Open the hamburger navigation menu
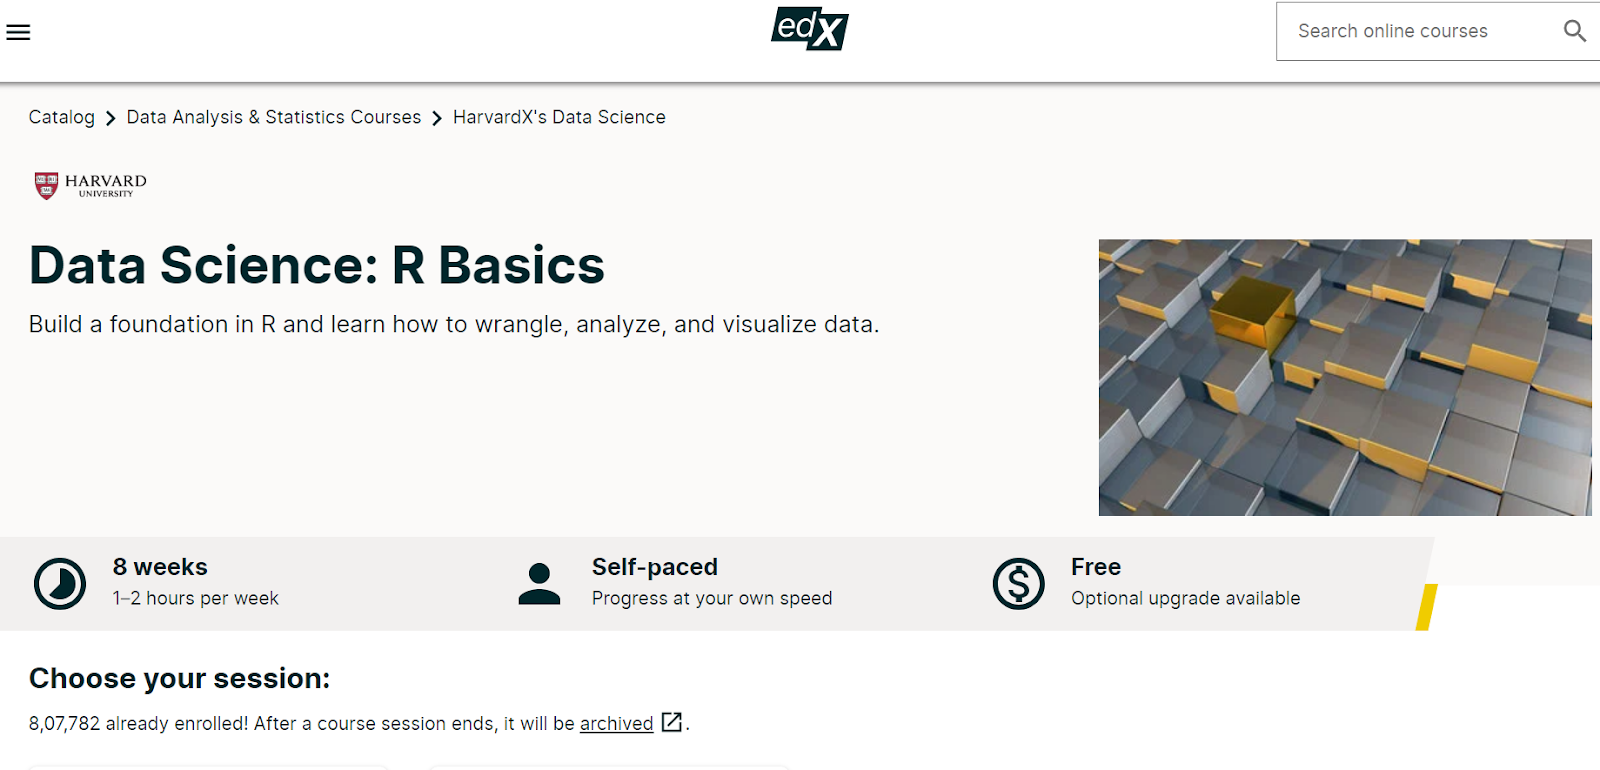Image resolution: width=1600 pixels, height=770 pixels. (18, 32)
